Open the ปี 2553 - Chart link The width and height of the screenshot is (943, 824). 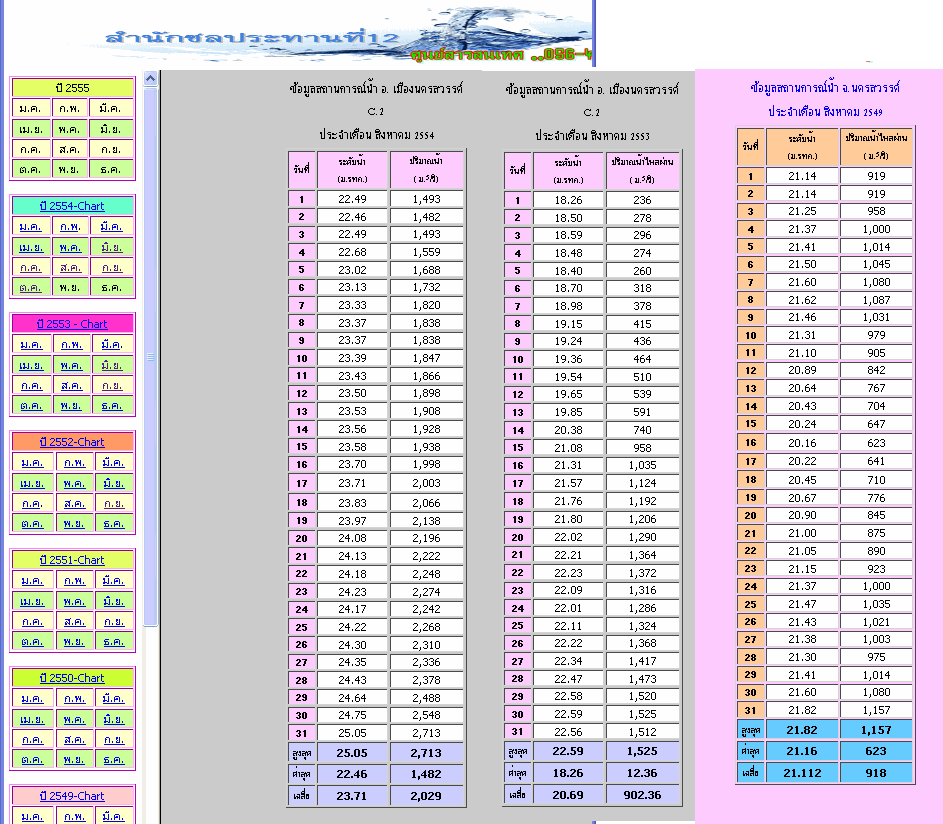pyautogui.click(x=72, y=324)
